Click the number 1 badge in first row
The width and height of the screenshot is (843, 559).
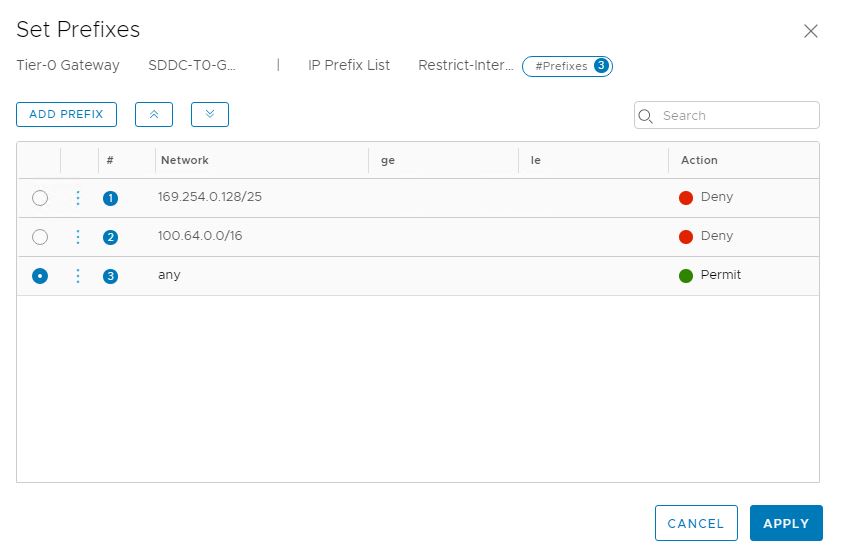pyautogui.click(x=110, y=198)
